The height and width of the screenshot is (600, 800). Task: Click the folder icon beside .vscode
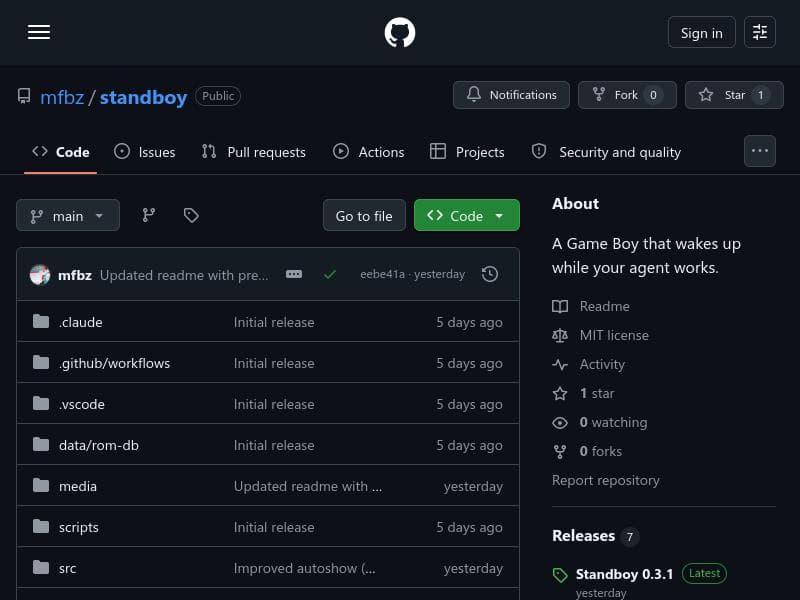pyautogui.click(x=41, y=404)
